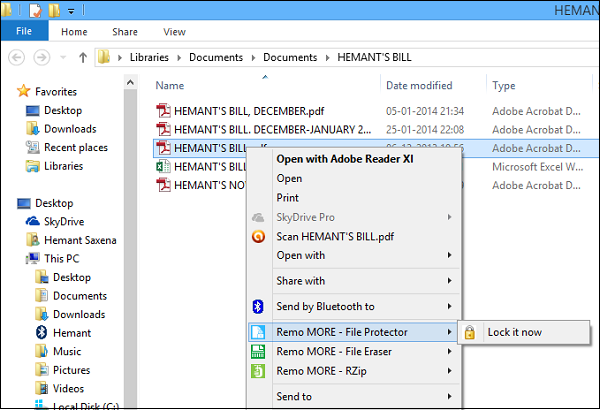Click the Forward navigation arrow
This screenshot has width=600, height=410.
[x=42, y=57]
